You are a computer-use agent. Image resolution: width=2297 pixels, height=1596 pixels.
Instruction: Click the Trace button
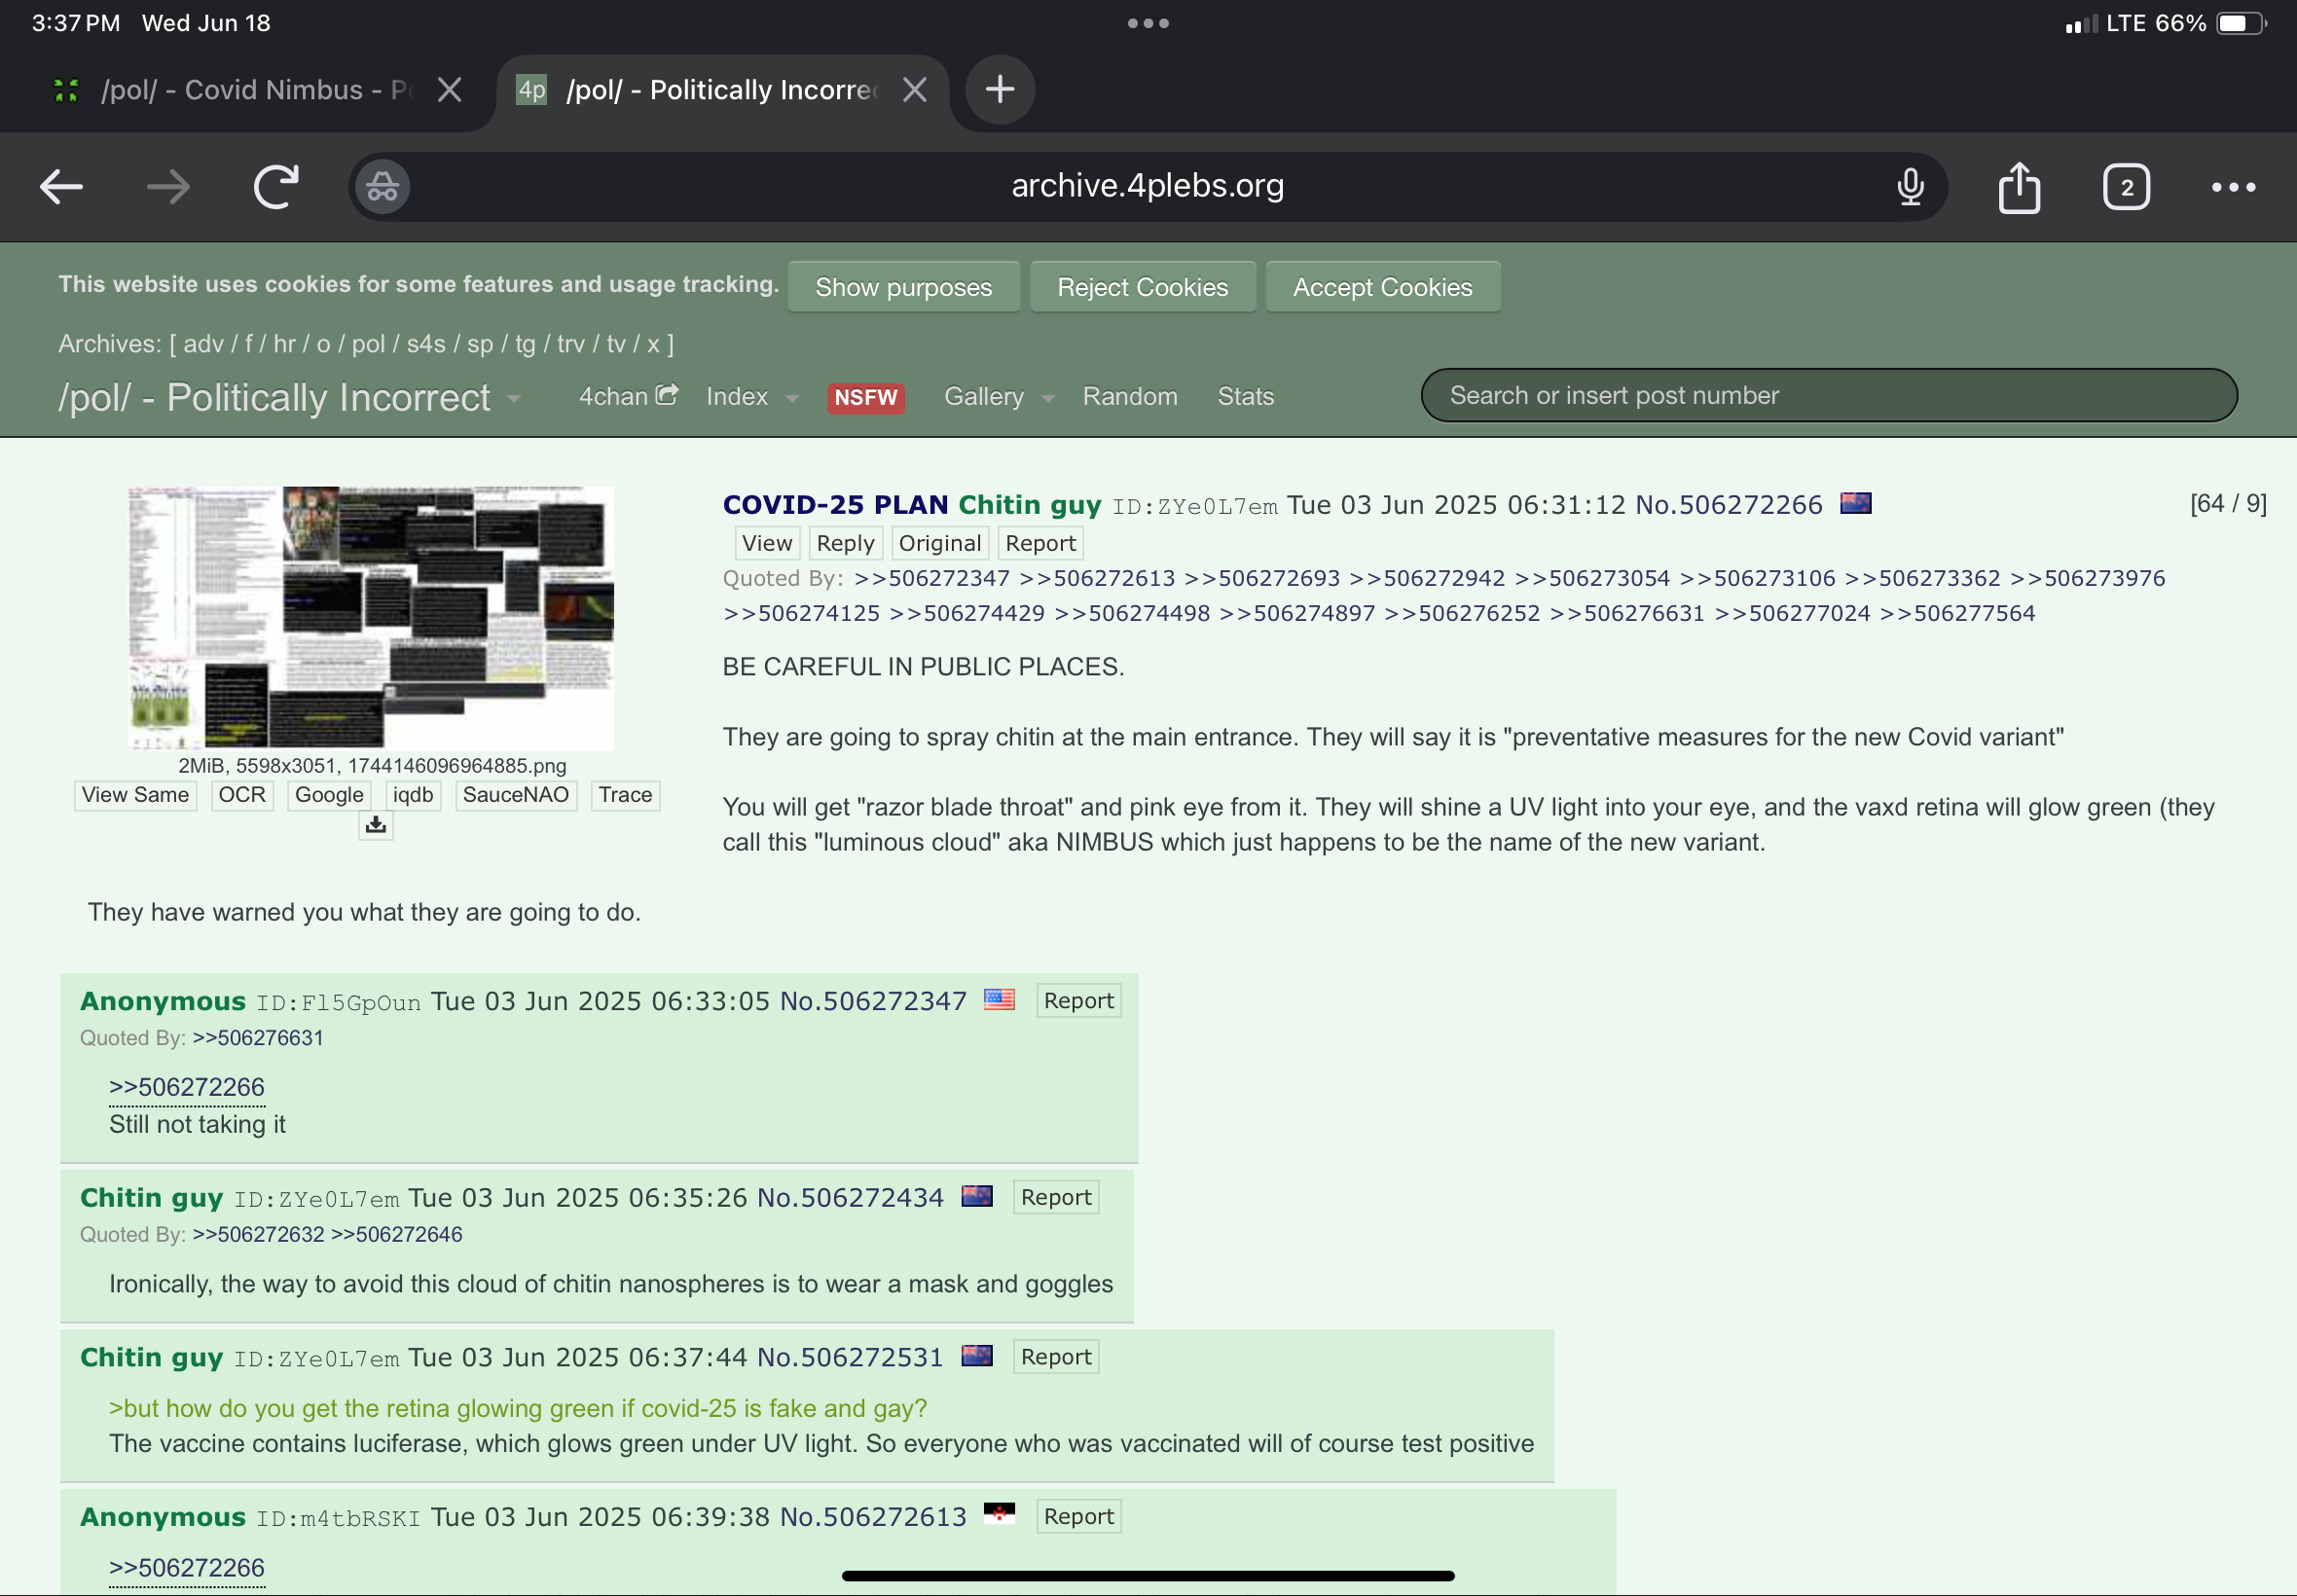pyautogui.click(x=625, y=795)
